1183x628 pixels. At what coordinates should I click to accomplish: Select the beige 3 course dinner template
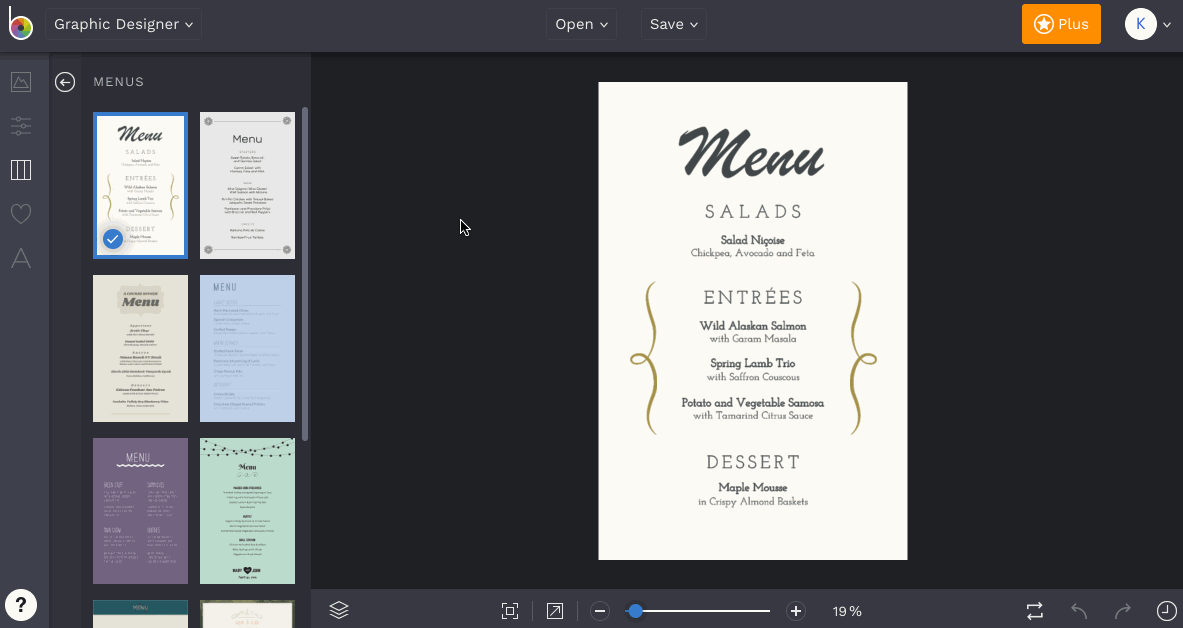pos(140,349)
